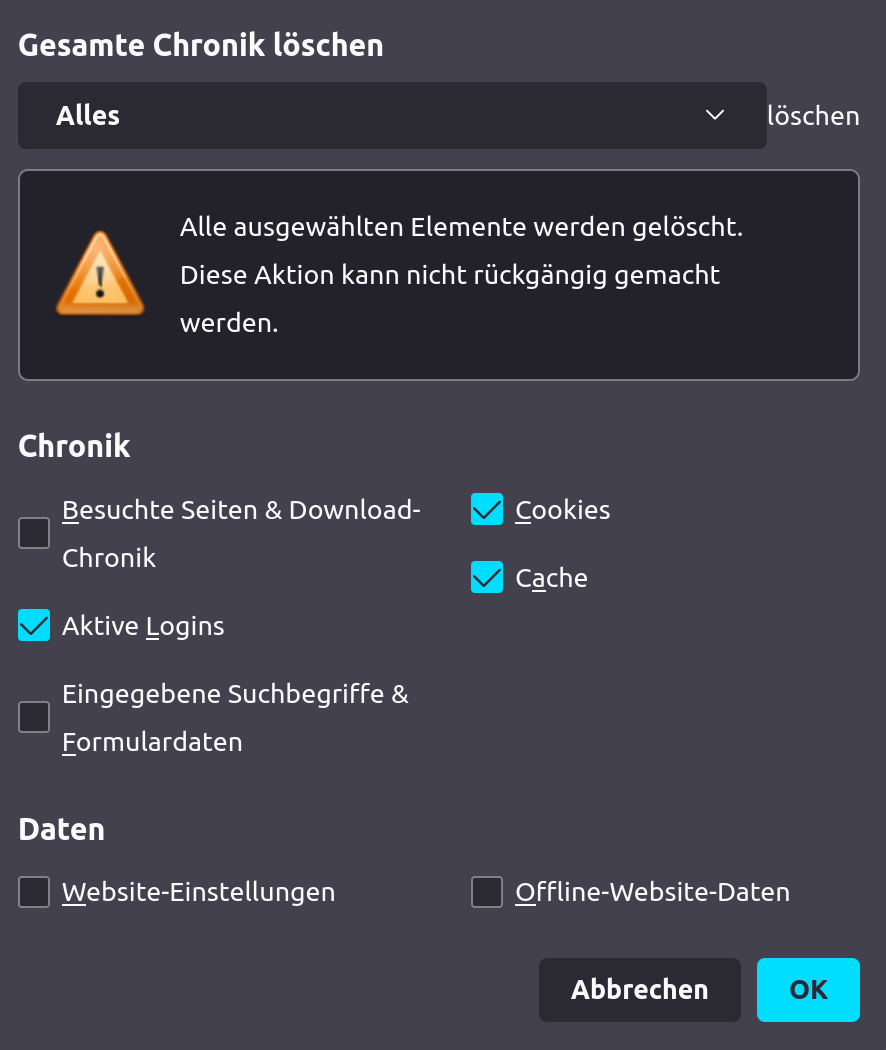Image resolution: width=886 pixels, height=1050 pixels.
Task: Uncheck the Cookies checkbox square
Action: [487, 509]
